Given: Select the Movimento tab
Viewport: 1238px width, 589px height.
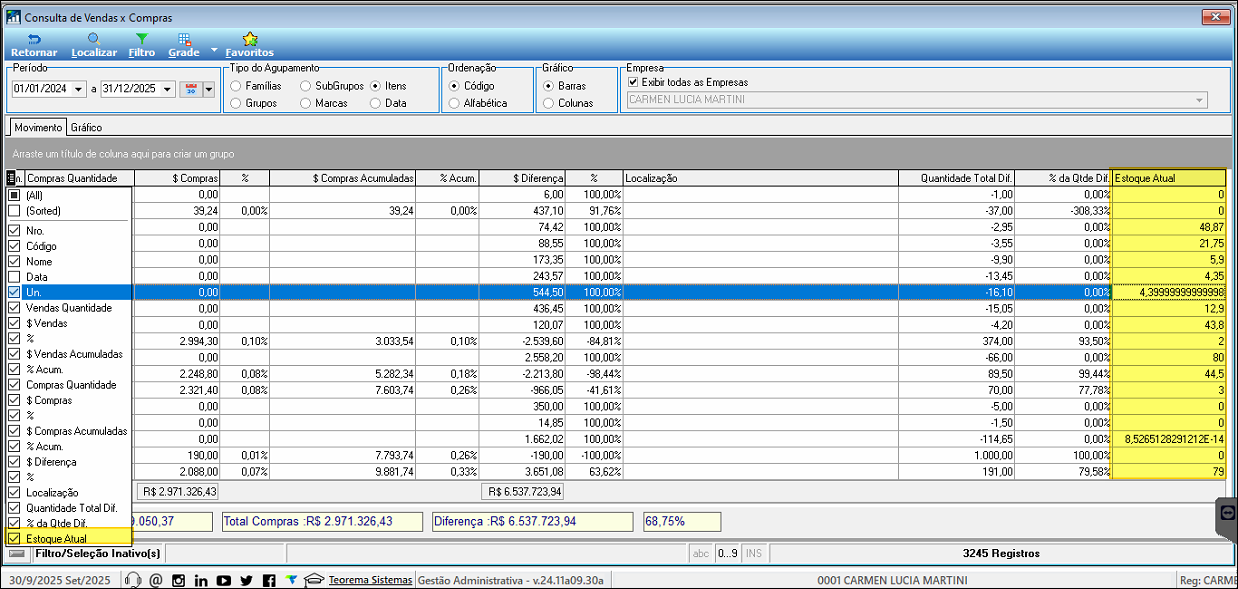Looking at the screenshot, I should tap(38, 128).
